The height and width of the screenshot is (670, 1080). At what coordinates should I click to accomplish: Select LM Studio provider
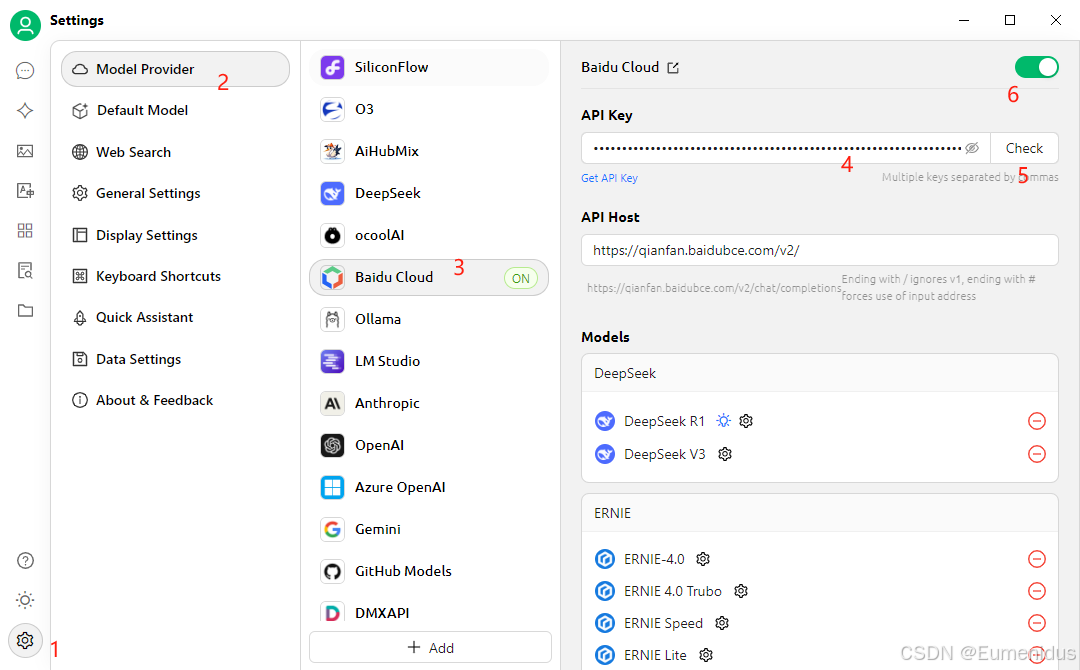coord(429,361)
